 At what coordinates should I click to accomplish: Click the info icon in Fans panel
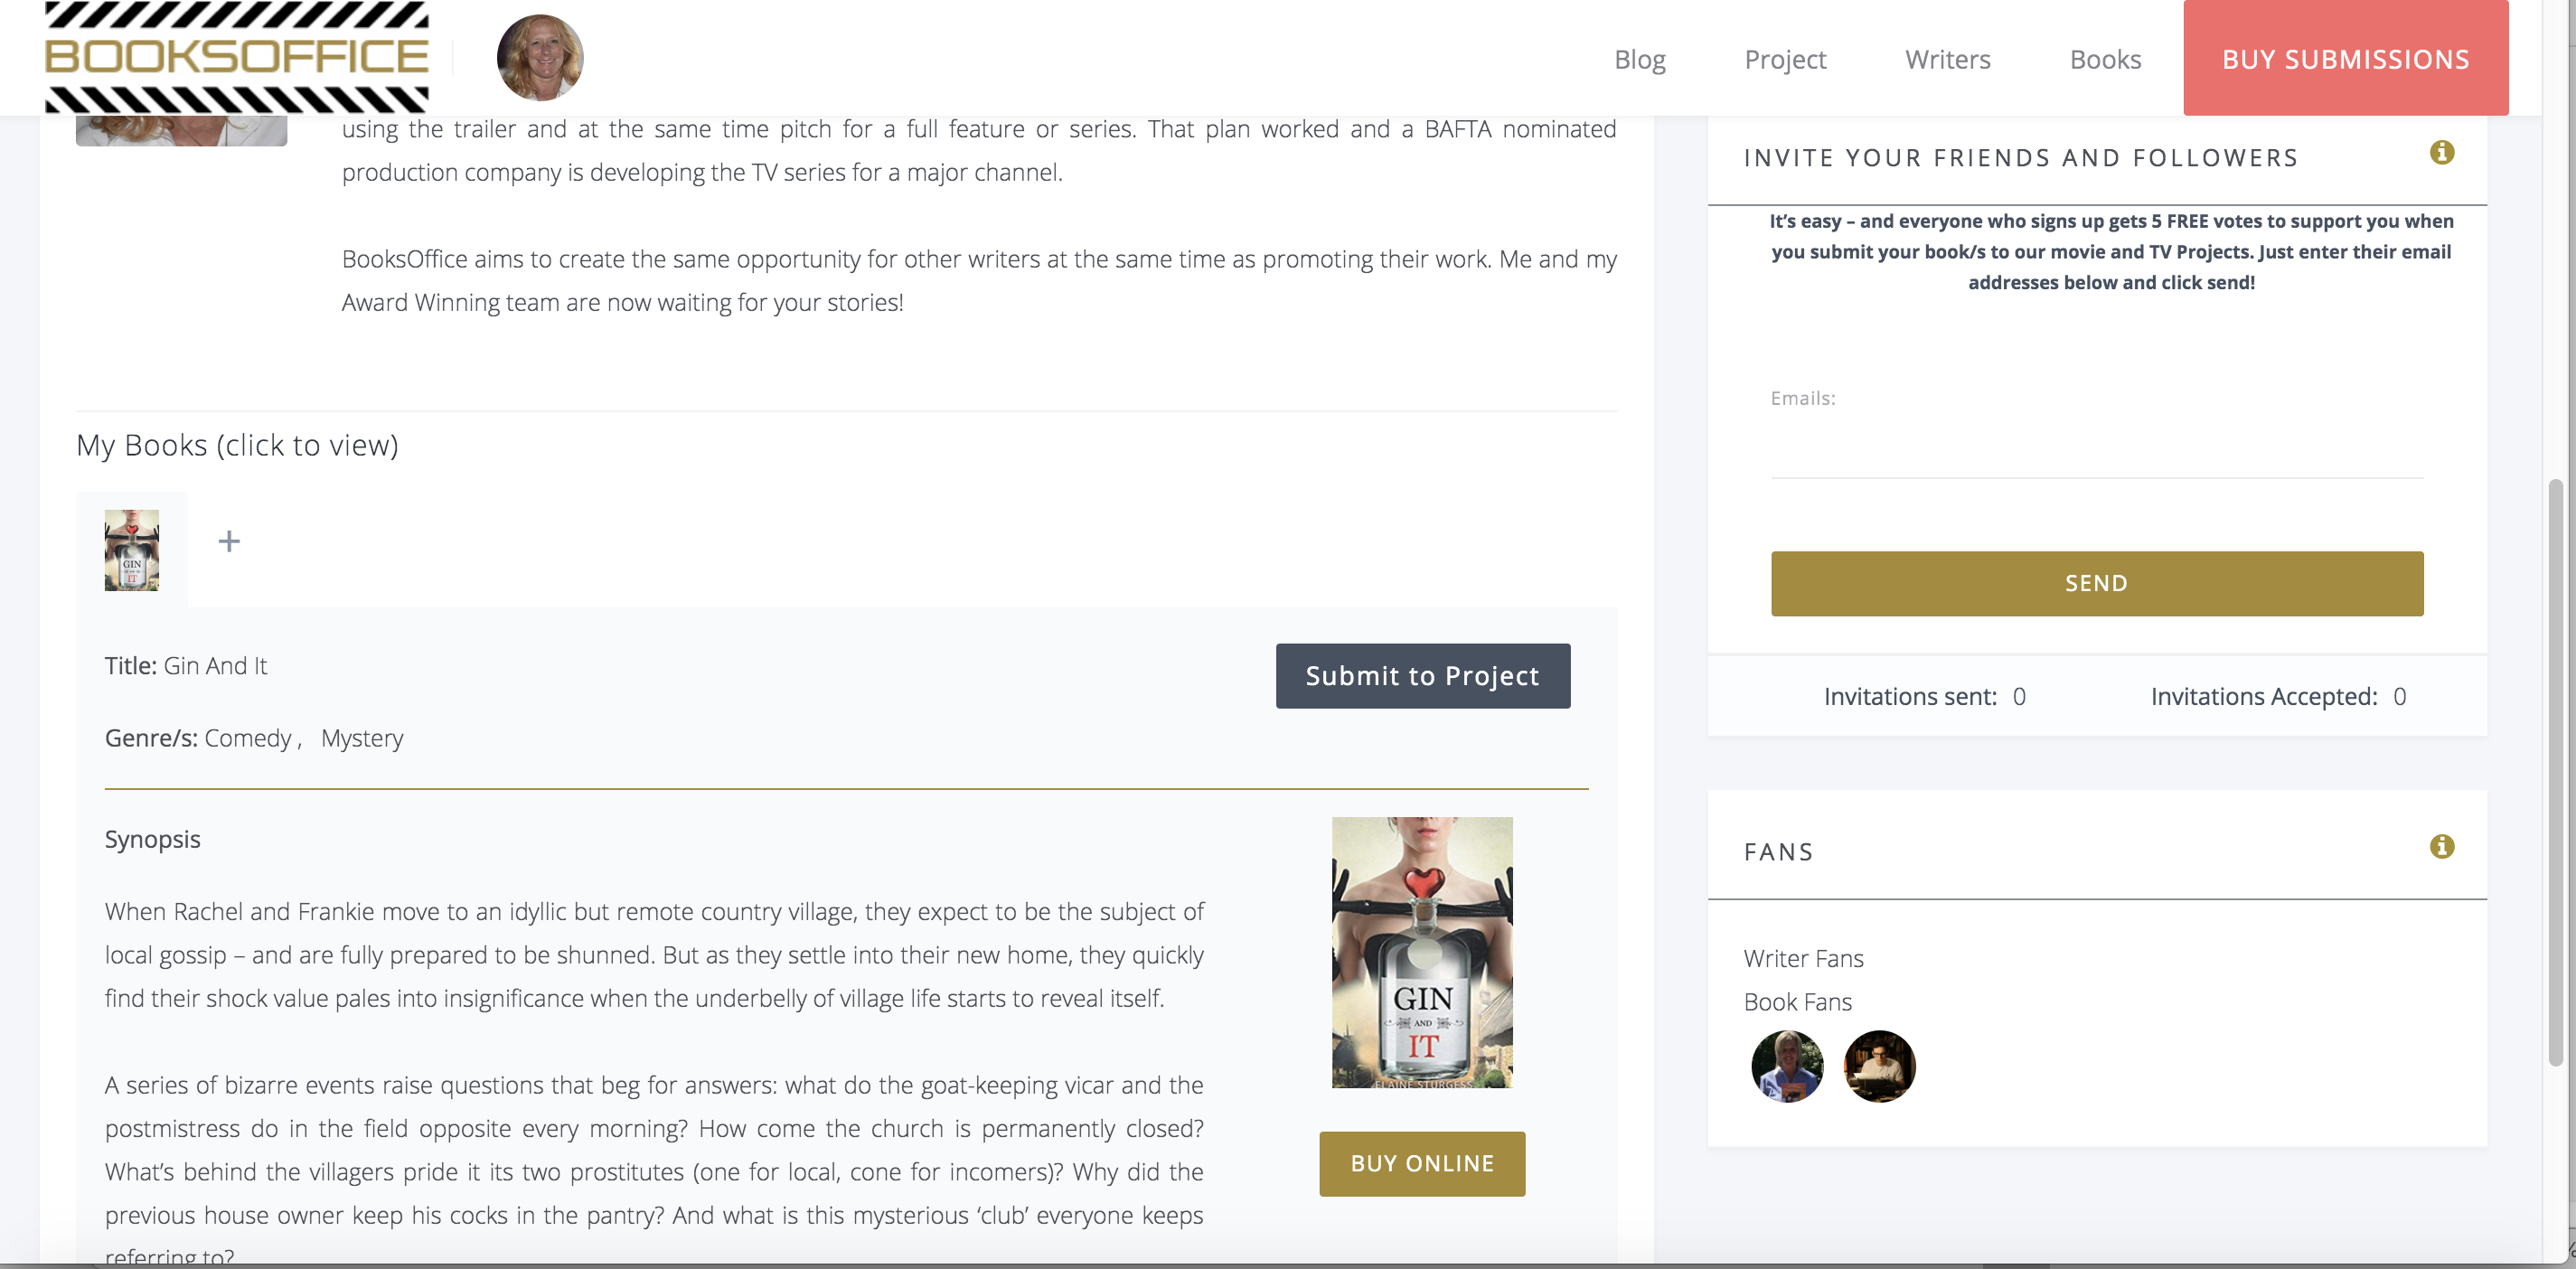click(x=2441, y=847)
